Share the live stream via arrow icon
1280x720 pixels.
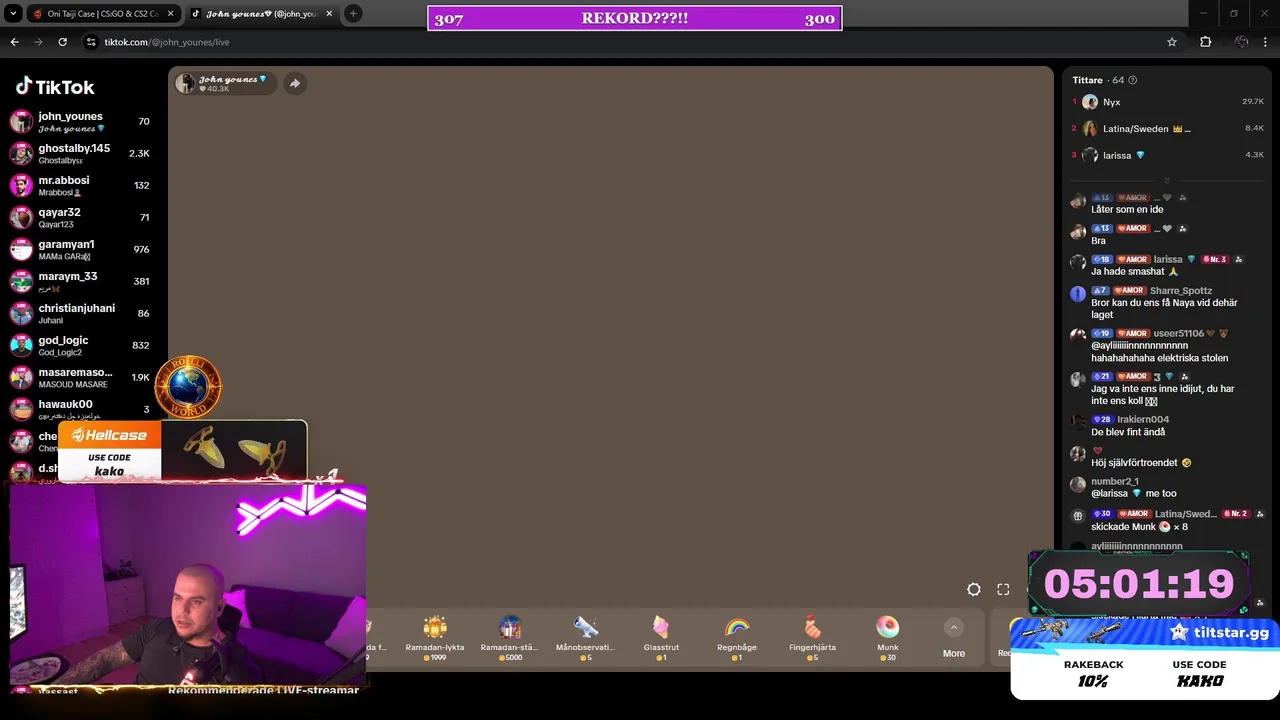295,84
